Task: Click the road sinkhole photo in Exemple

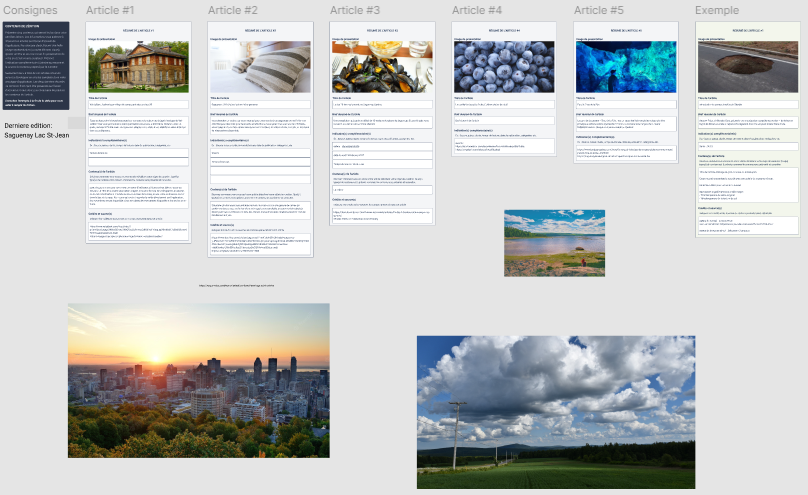Action: (748, 67)
